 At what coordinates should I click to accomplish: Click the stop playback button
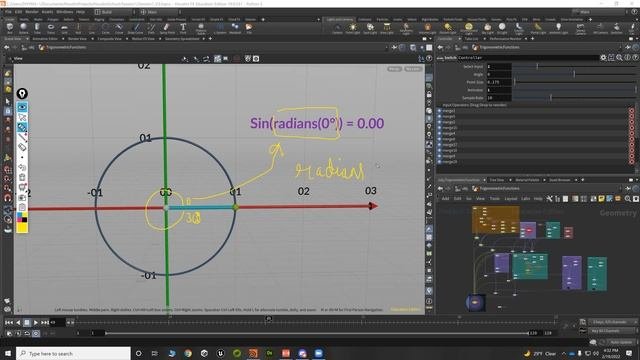pos(27,322)
